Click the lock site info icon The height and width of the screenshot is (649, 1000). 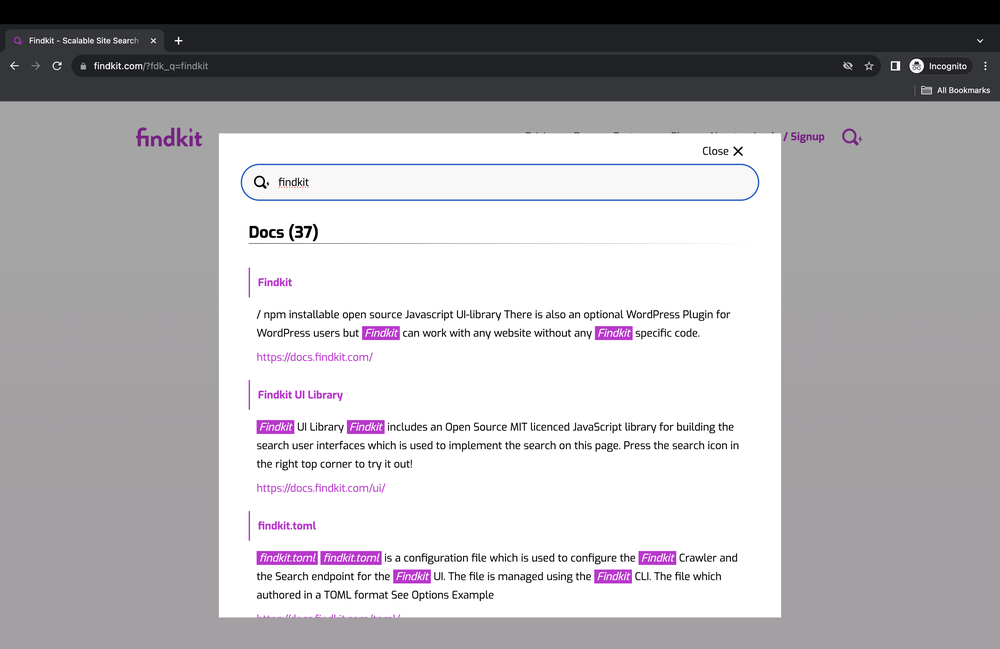pyautogui.click(x=83, y=66)
